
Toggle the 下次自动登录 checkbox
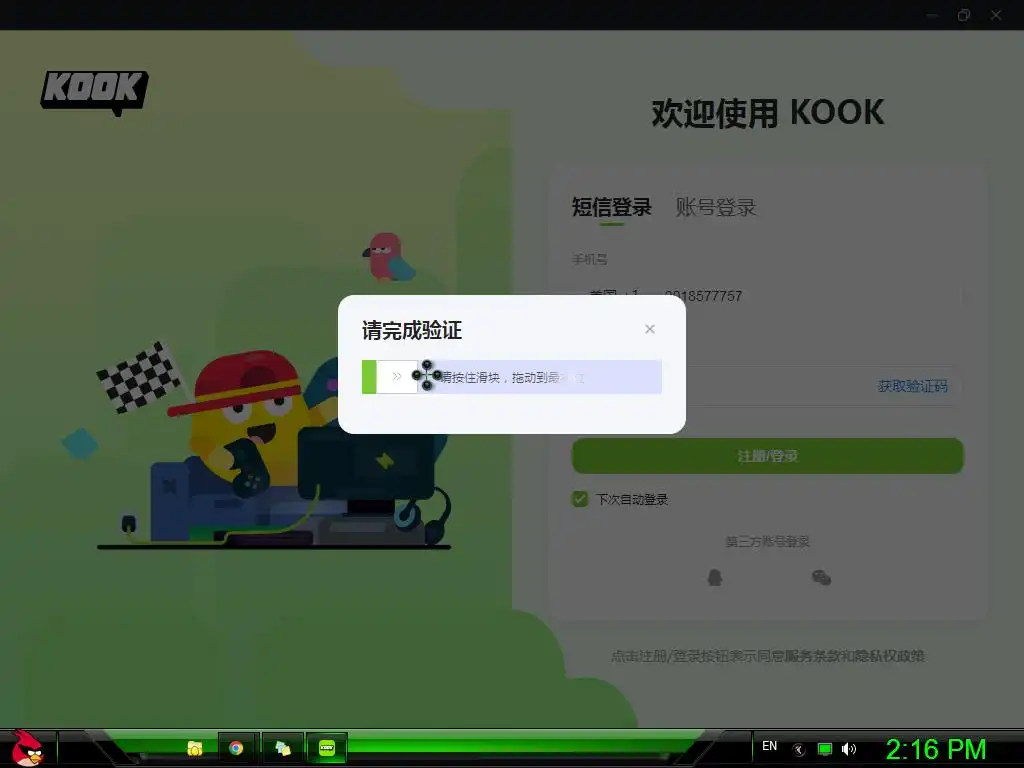580,499
